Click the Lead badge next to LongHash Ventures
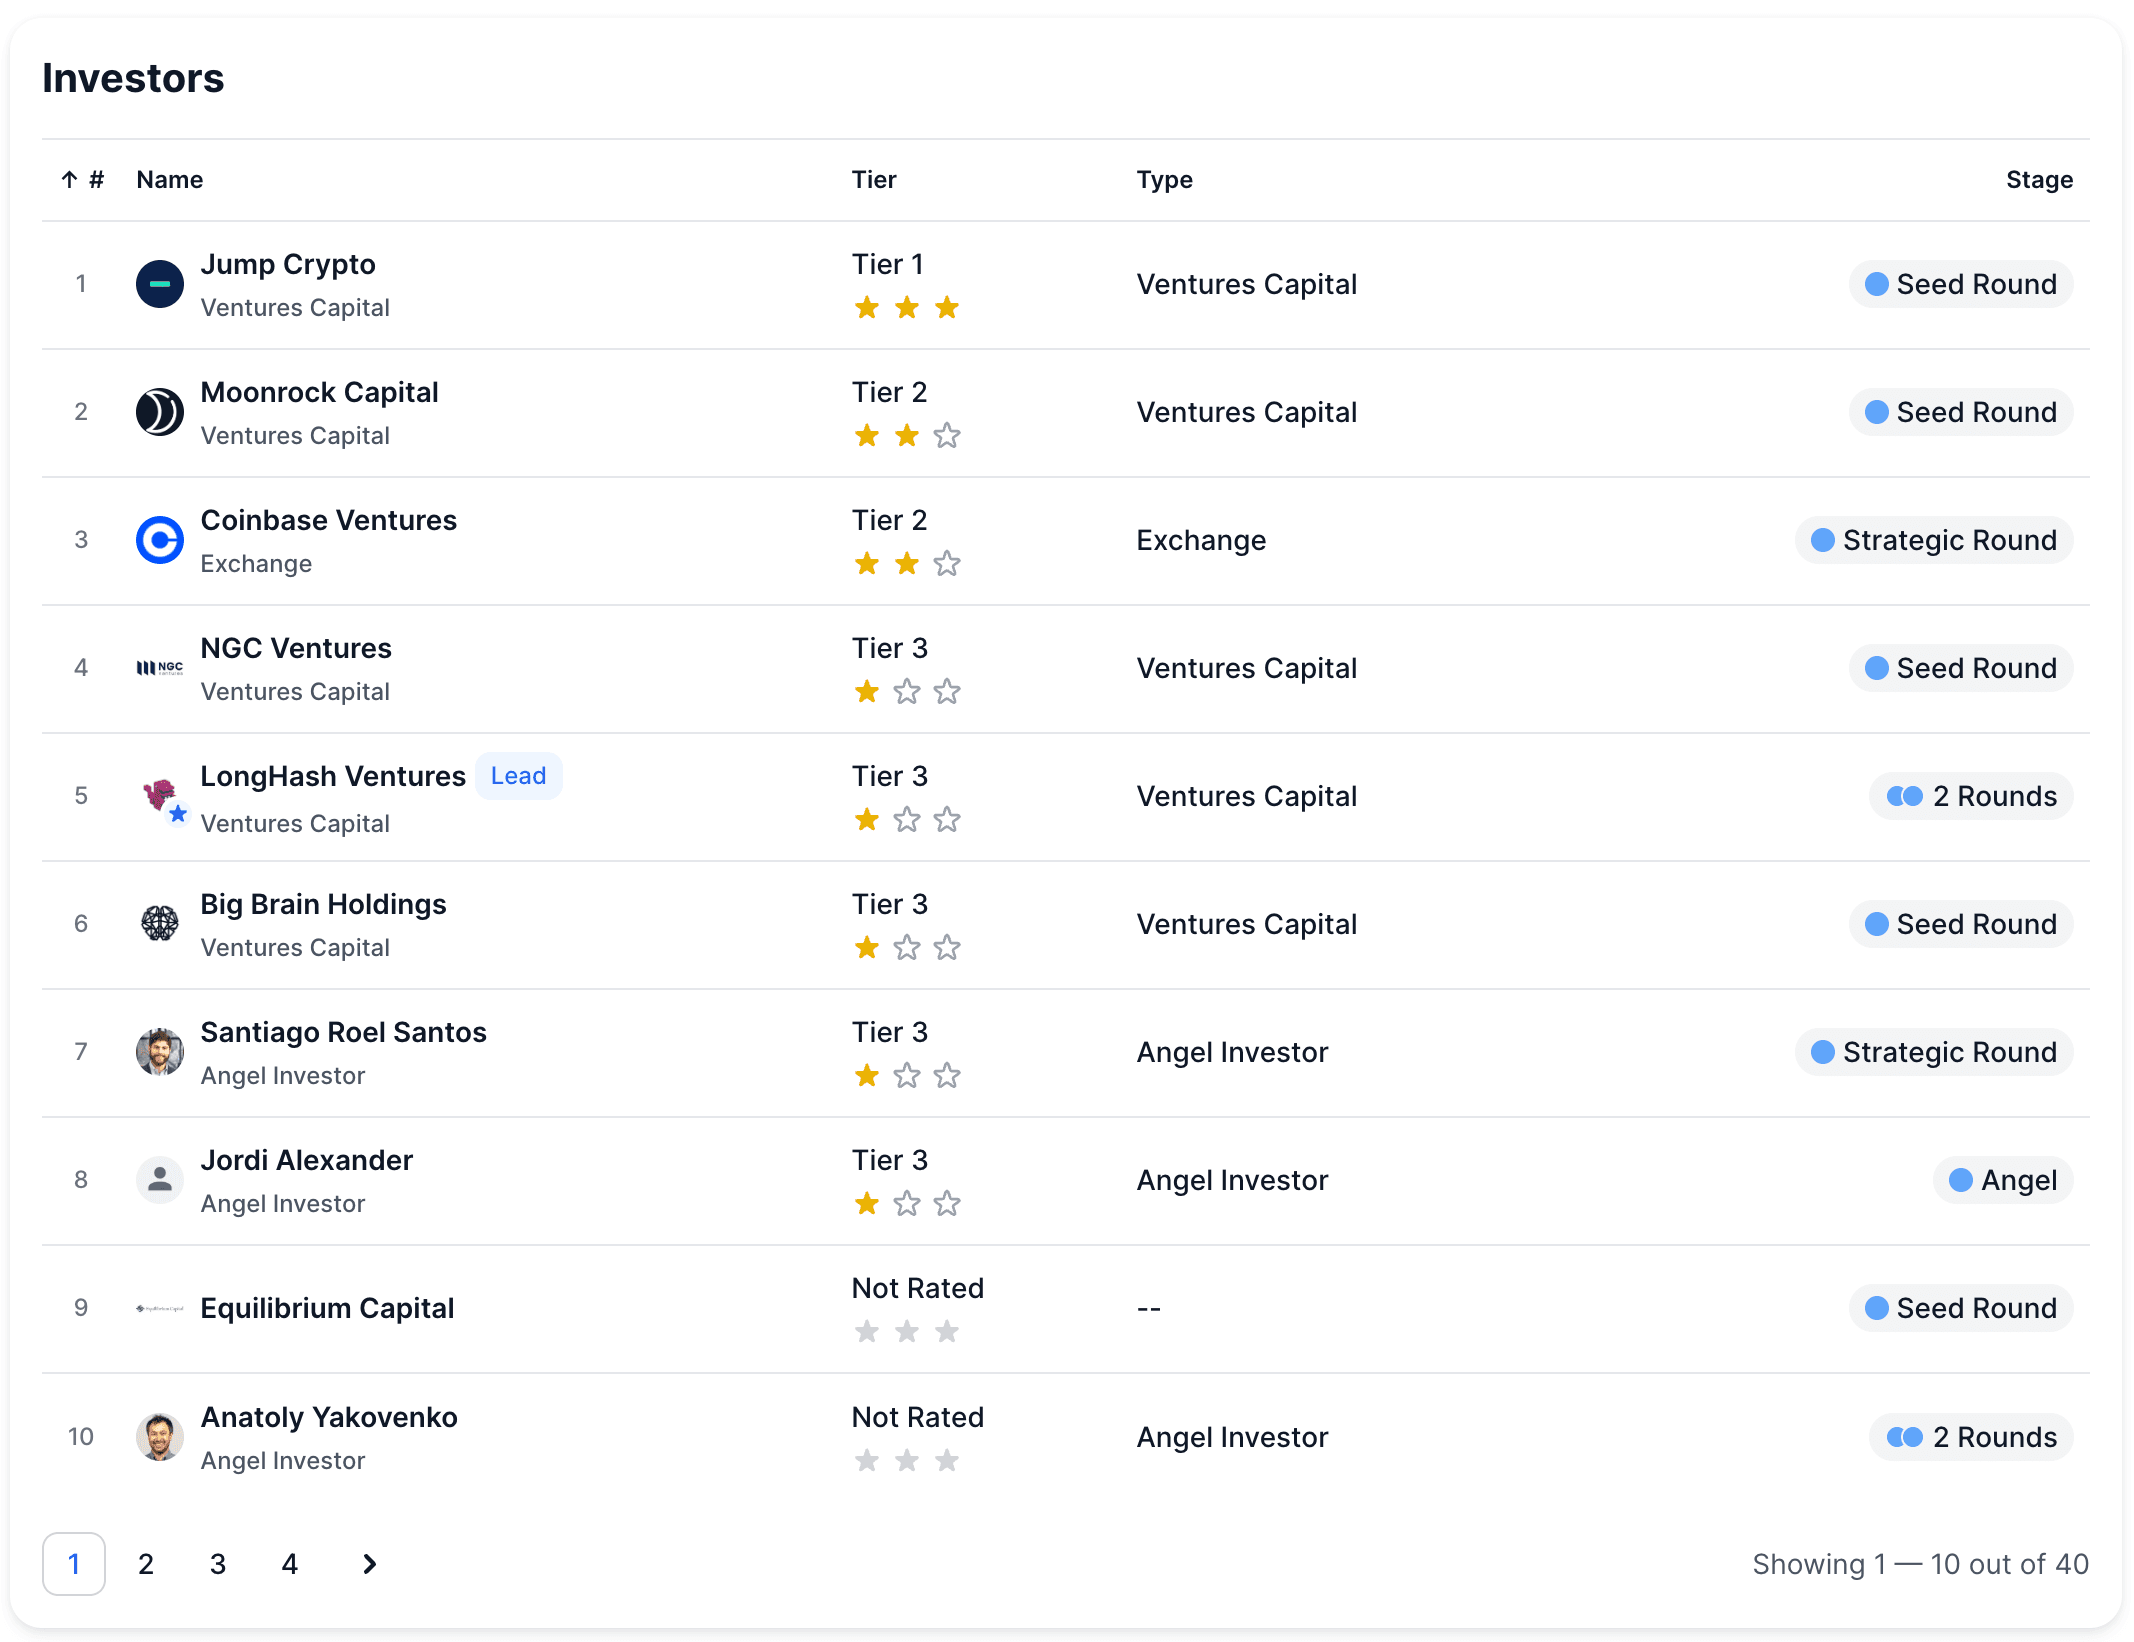2134x1642 pixels. click(518, 775)
